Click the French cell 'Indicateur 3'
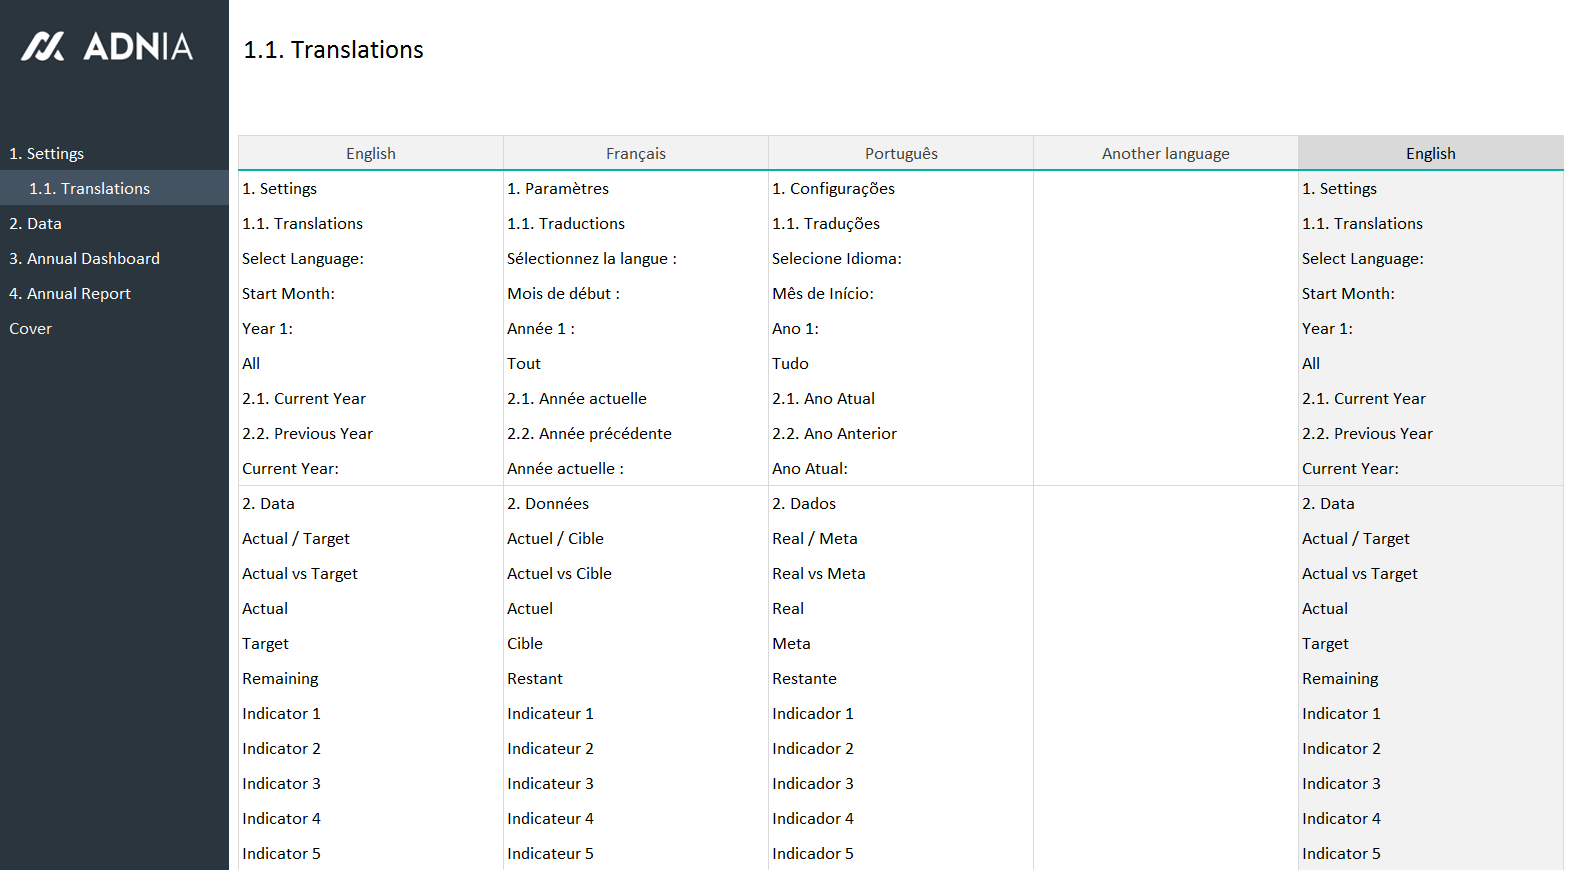Screen dimensions: 1571x870 550,784
